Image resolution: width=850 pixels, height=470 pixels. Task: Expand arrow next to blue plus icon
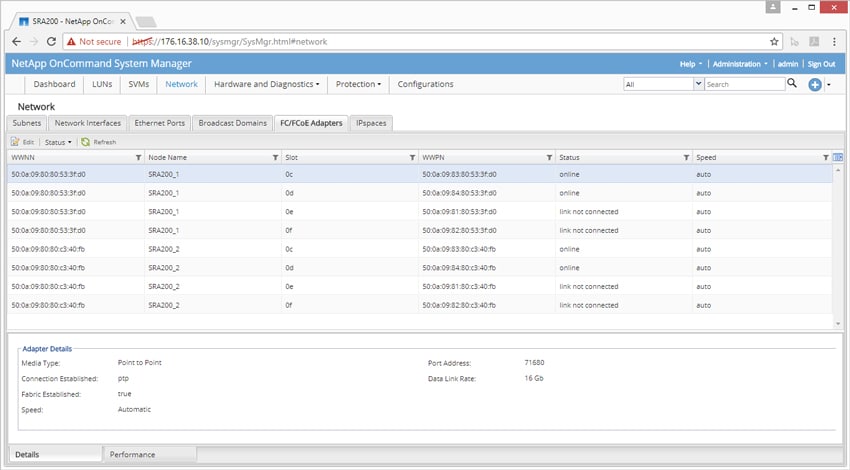pos(829,85)
